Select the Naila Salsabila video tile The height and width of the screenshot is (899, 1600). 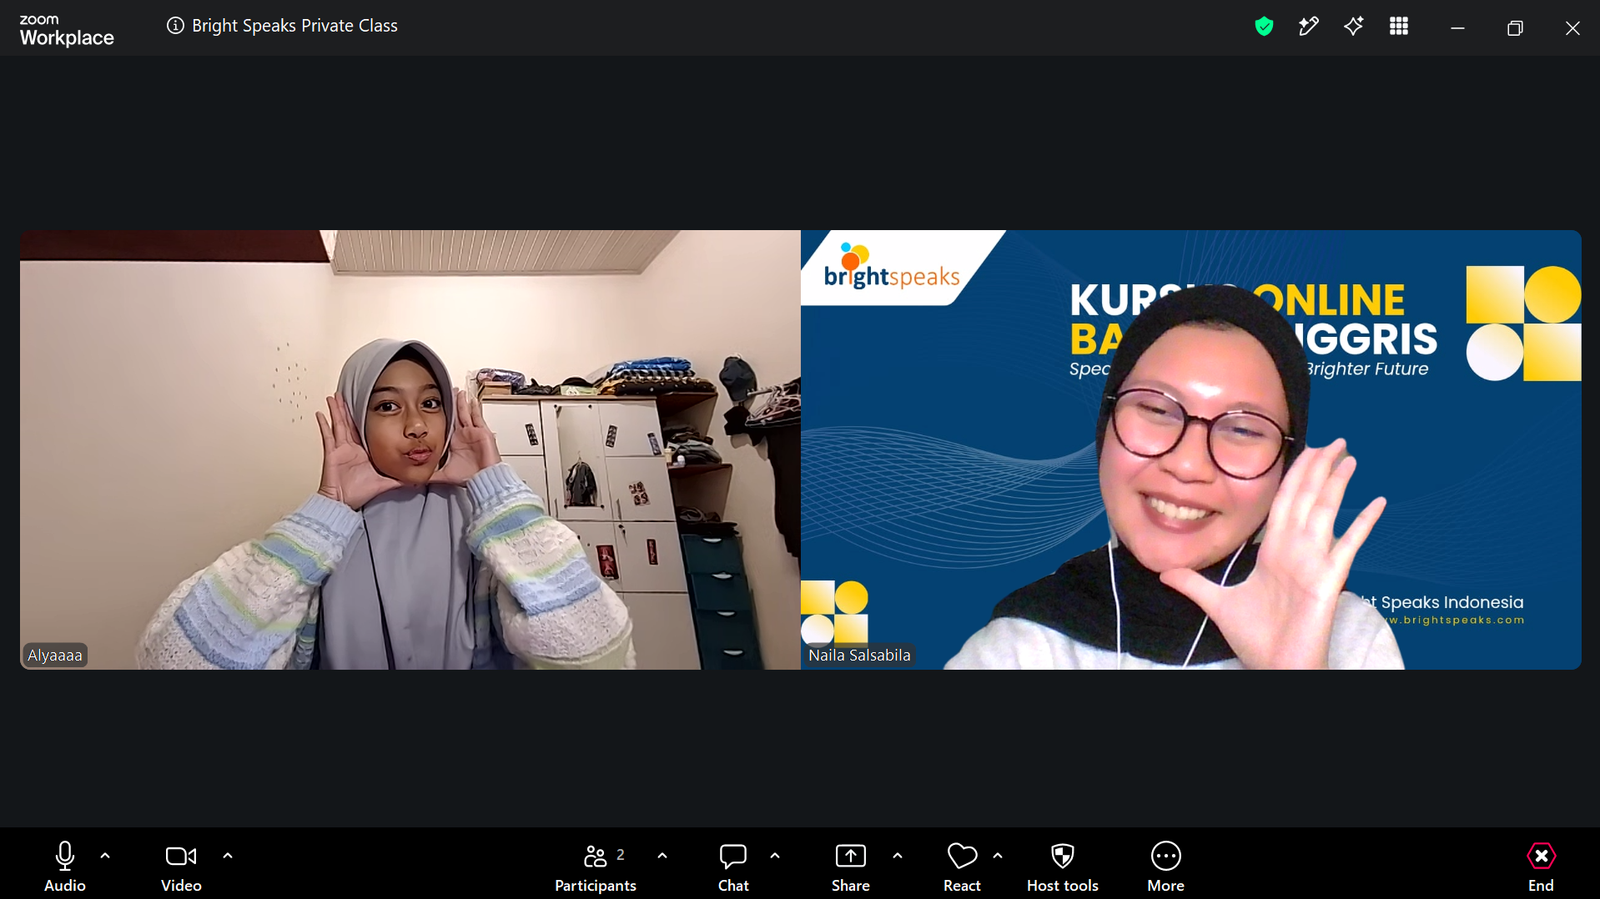pyautogui.click(x=1191, y=450)
